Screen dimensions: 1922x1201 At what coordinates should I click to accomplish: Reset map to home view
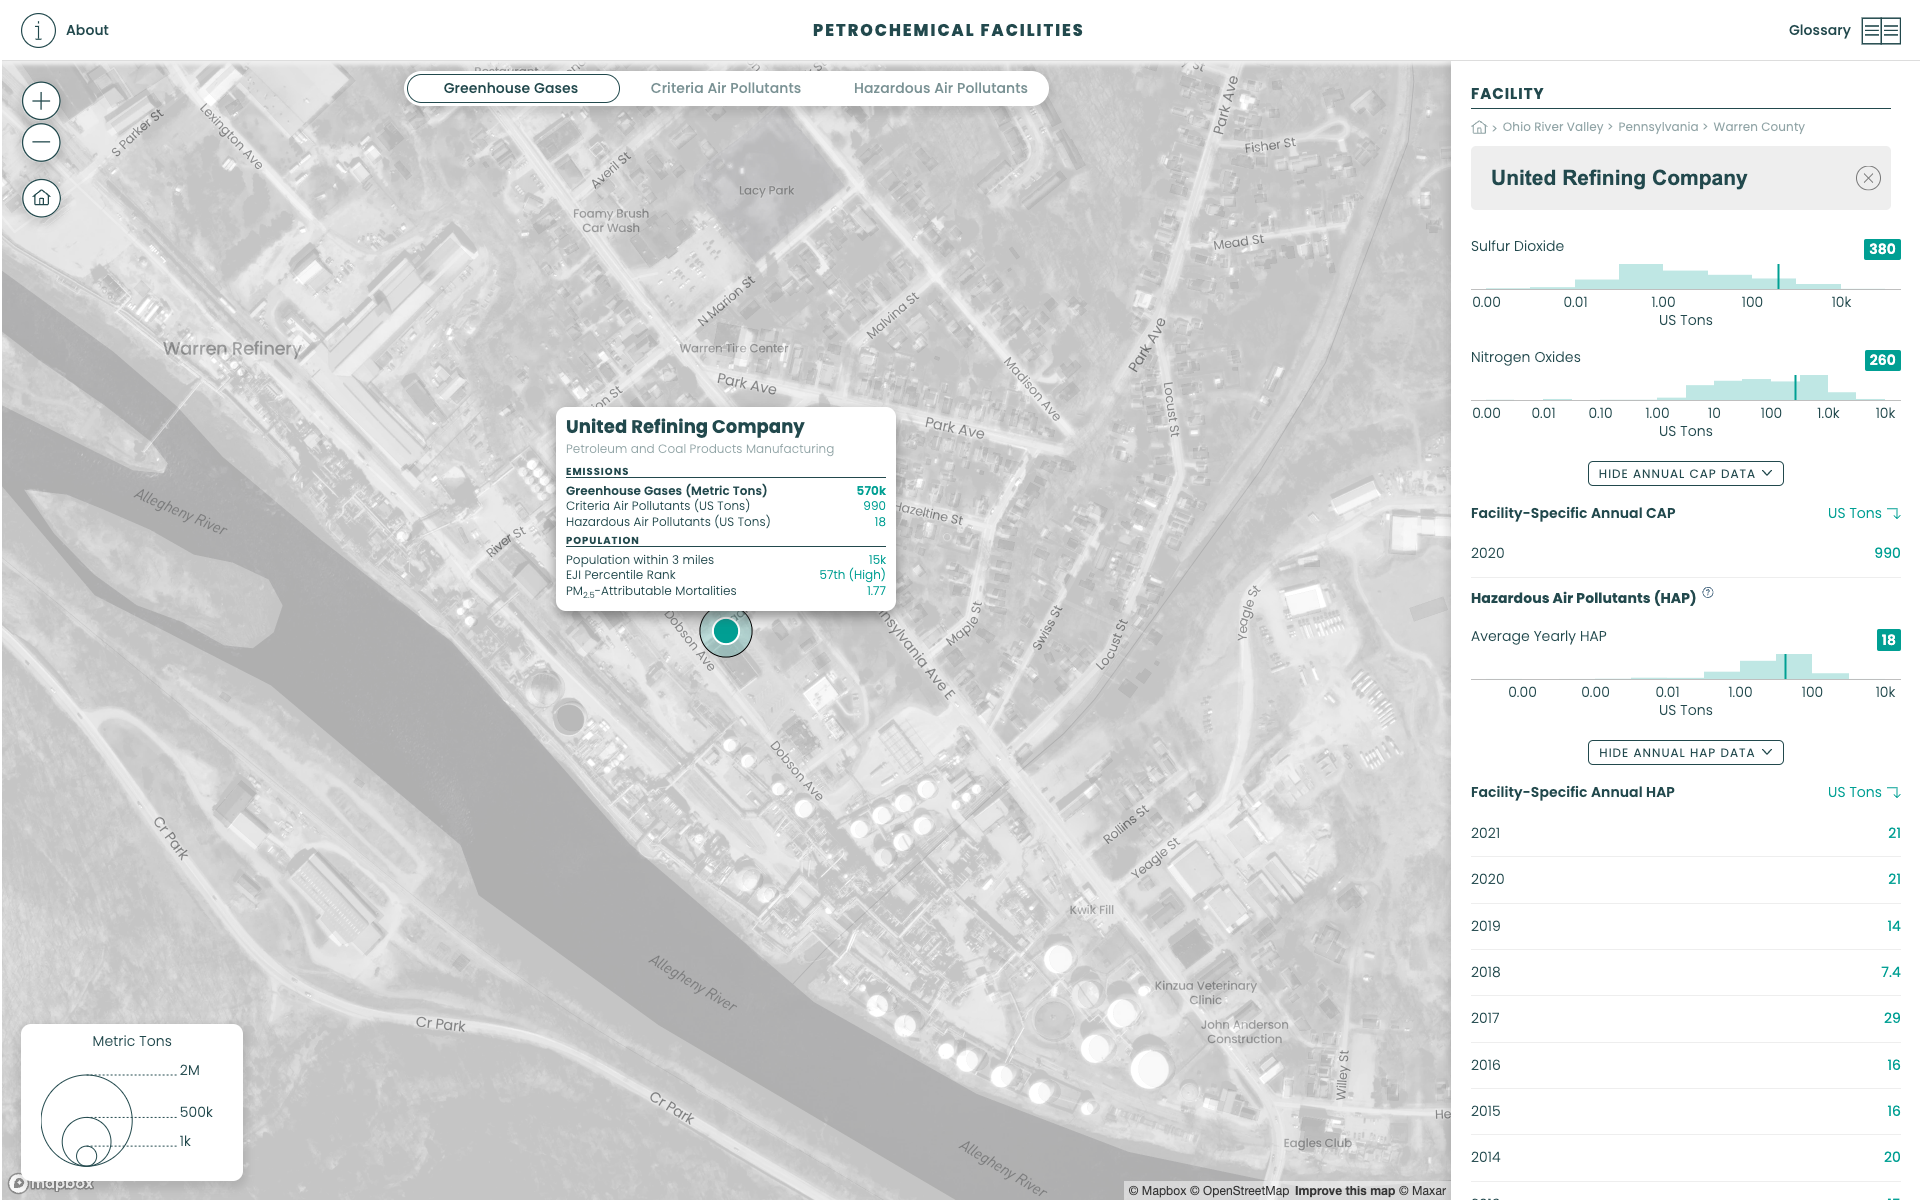(x=41, y=198)
